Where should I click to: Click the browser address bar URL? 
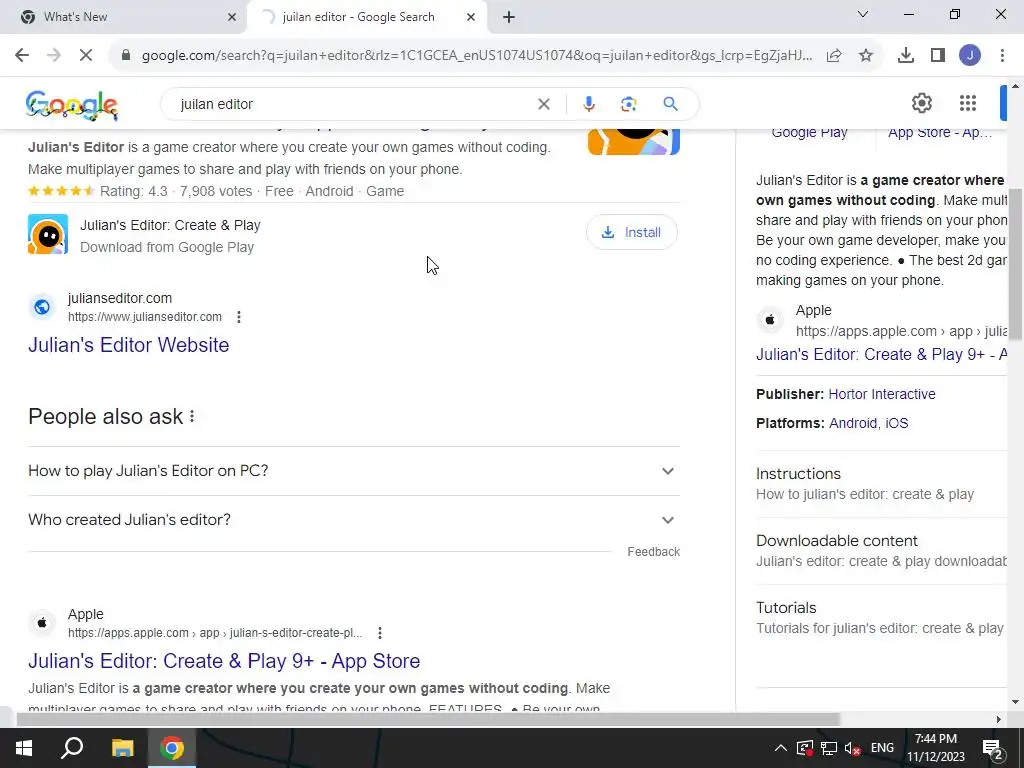pyautogui.click(x=477, y=56)
